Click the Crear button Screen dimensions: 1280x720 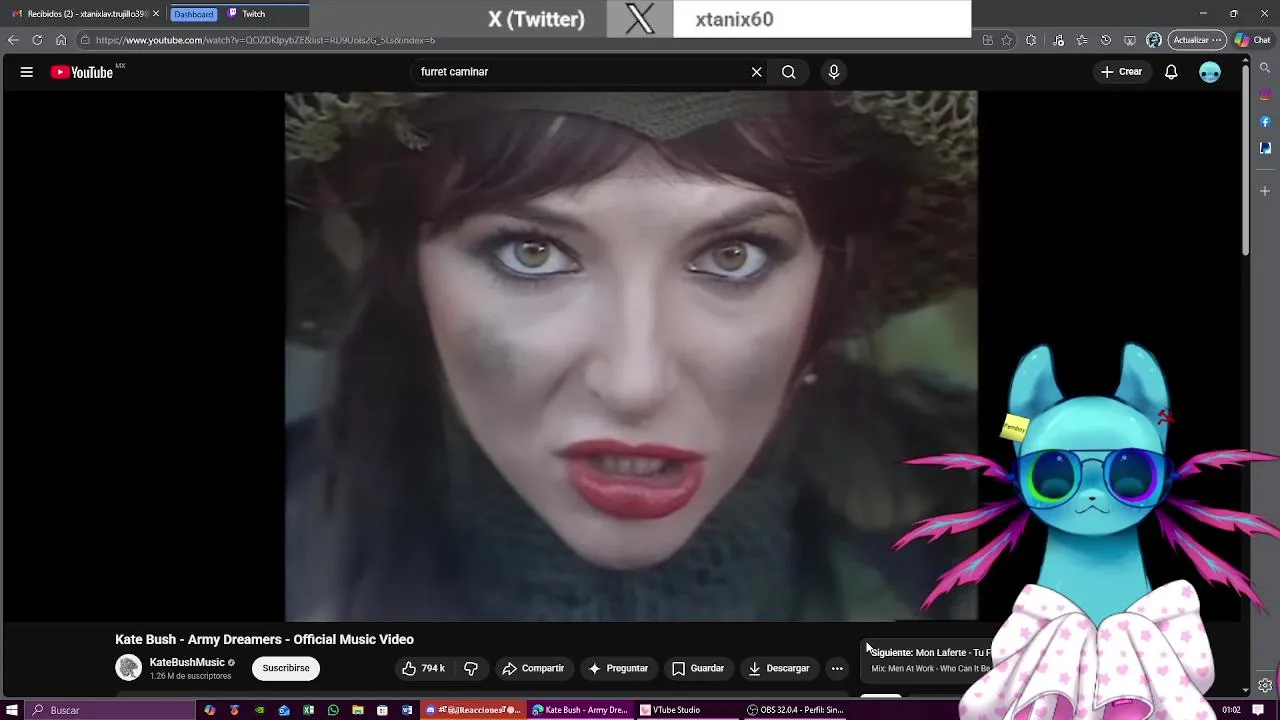[x=1121, y=72]
